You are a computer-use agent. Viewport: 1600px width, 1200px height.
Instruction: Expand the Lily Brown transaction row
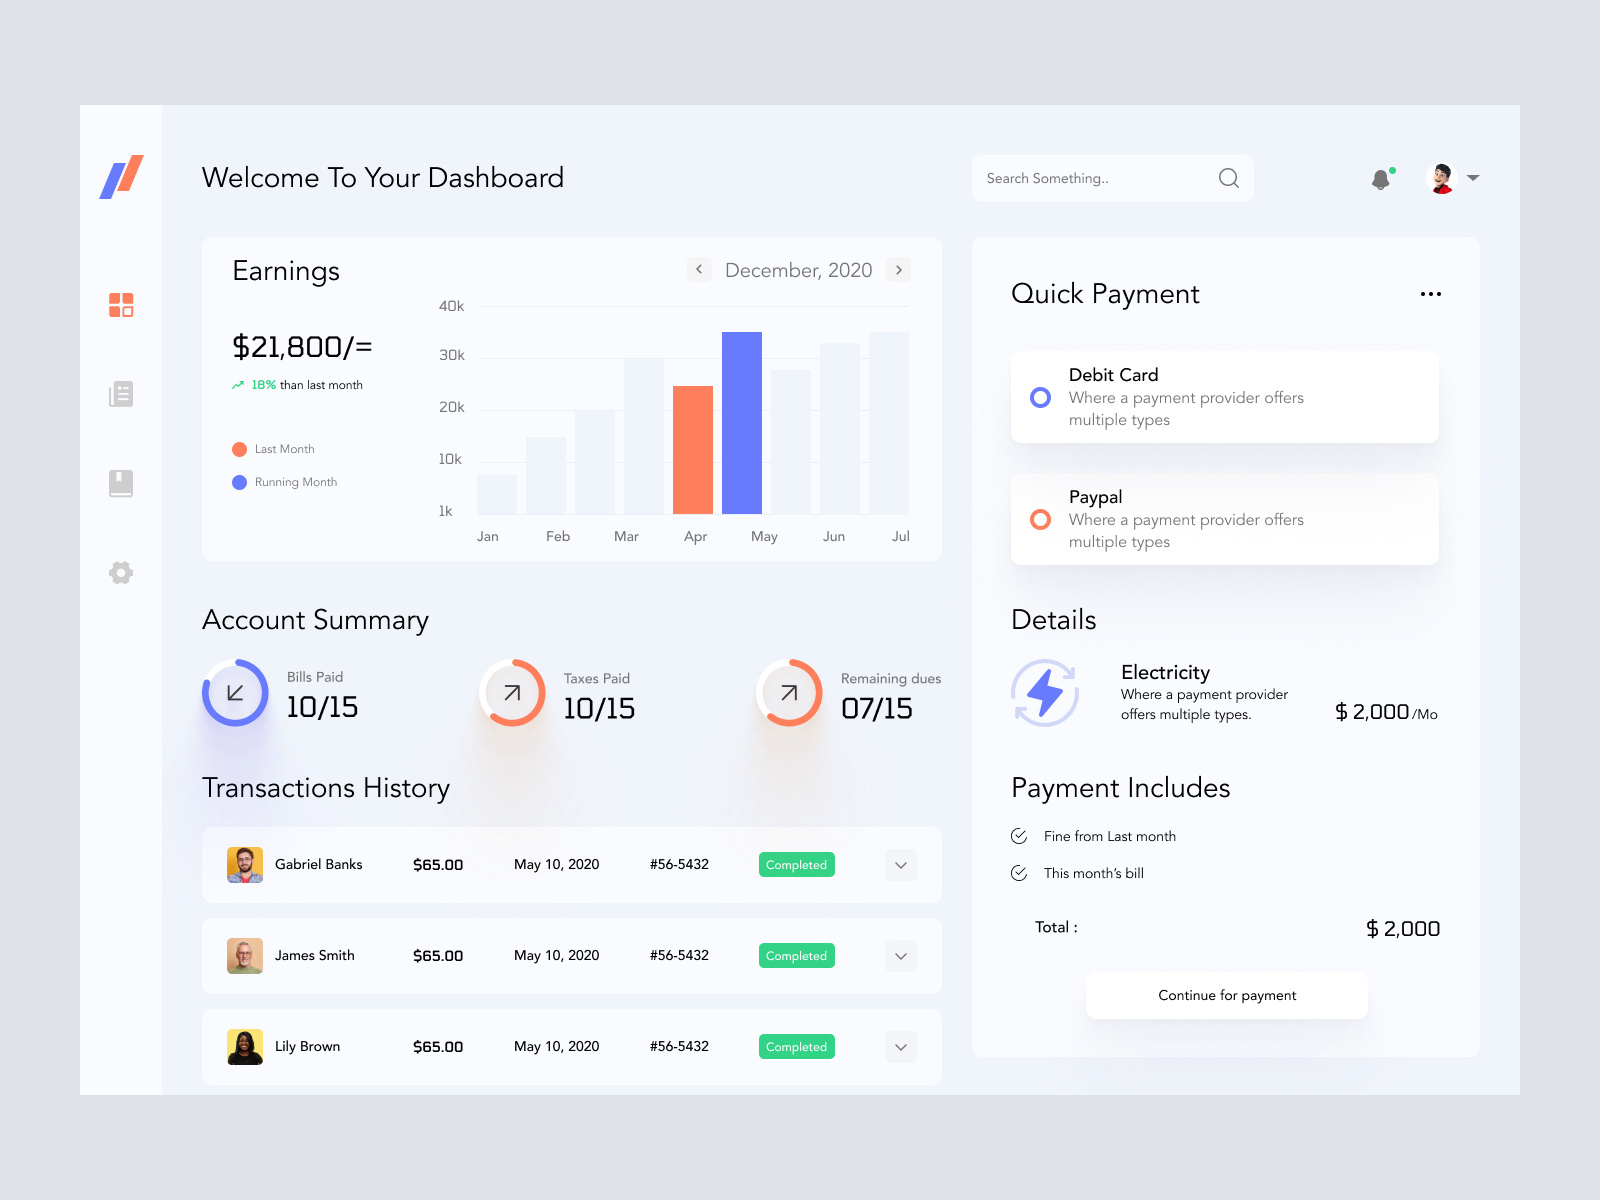900,1046
